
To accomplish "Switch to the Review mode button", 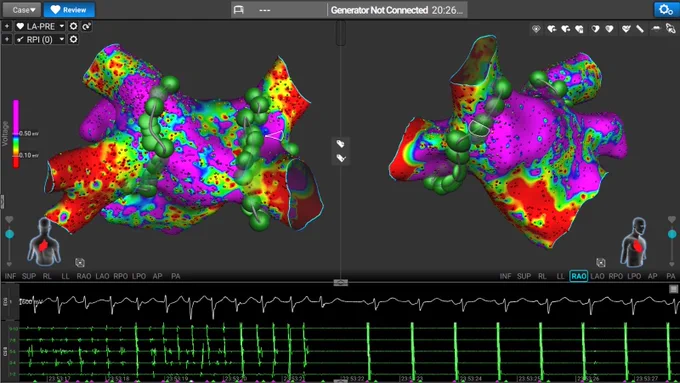I will [69, 10].
